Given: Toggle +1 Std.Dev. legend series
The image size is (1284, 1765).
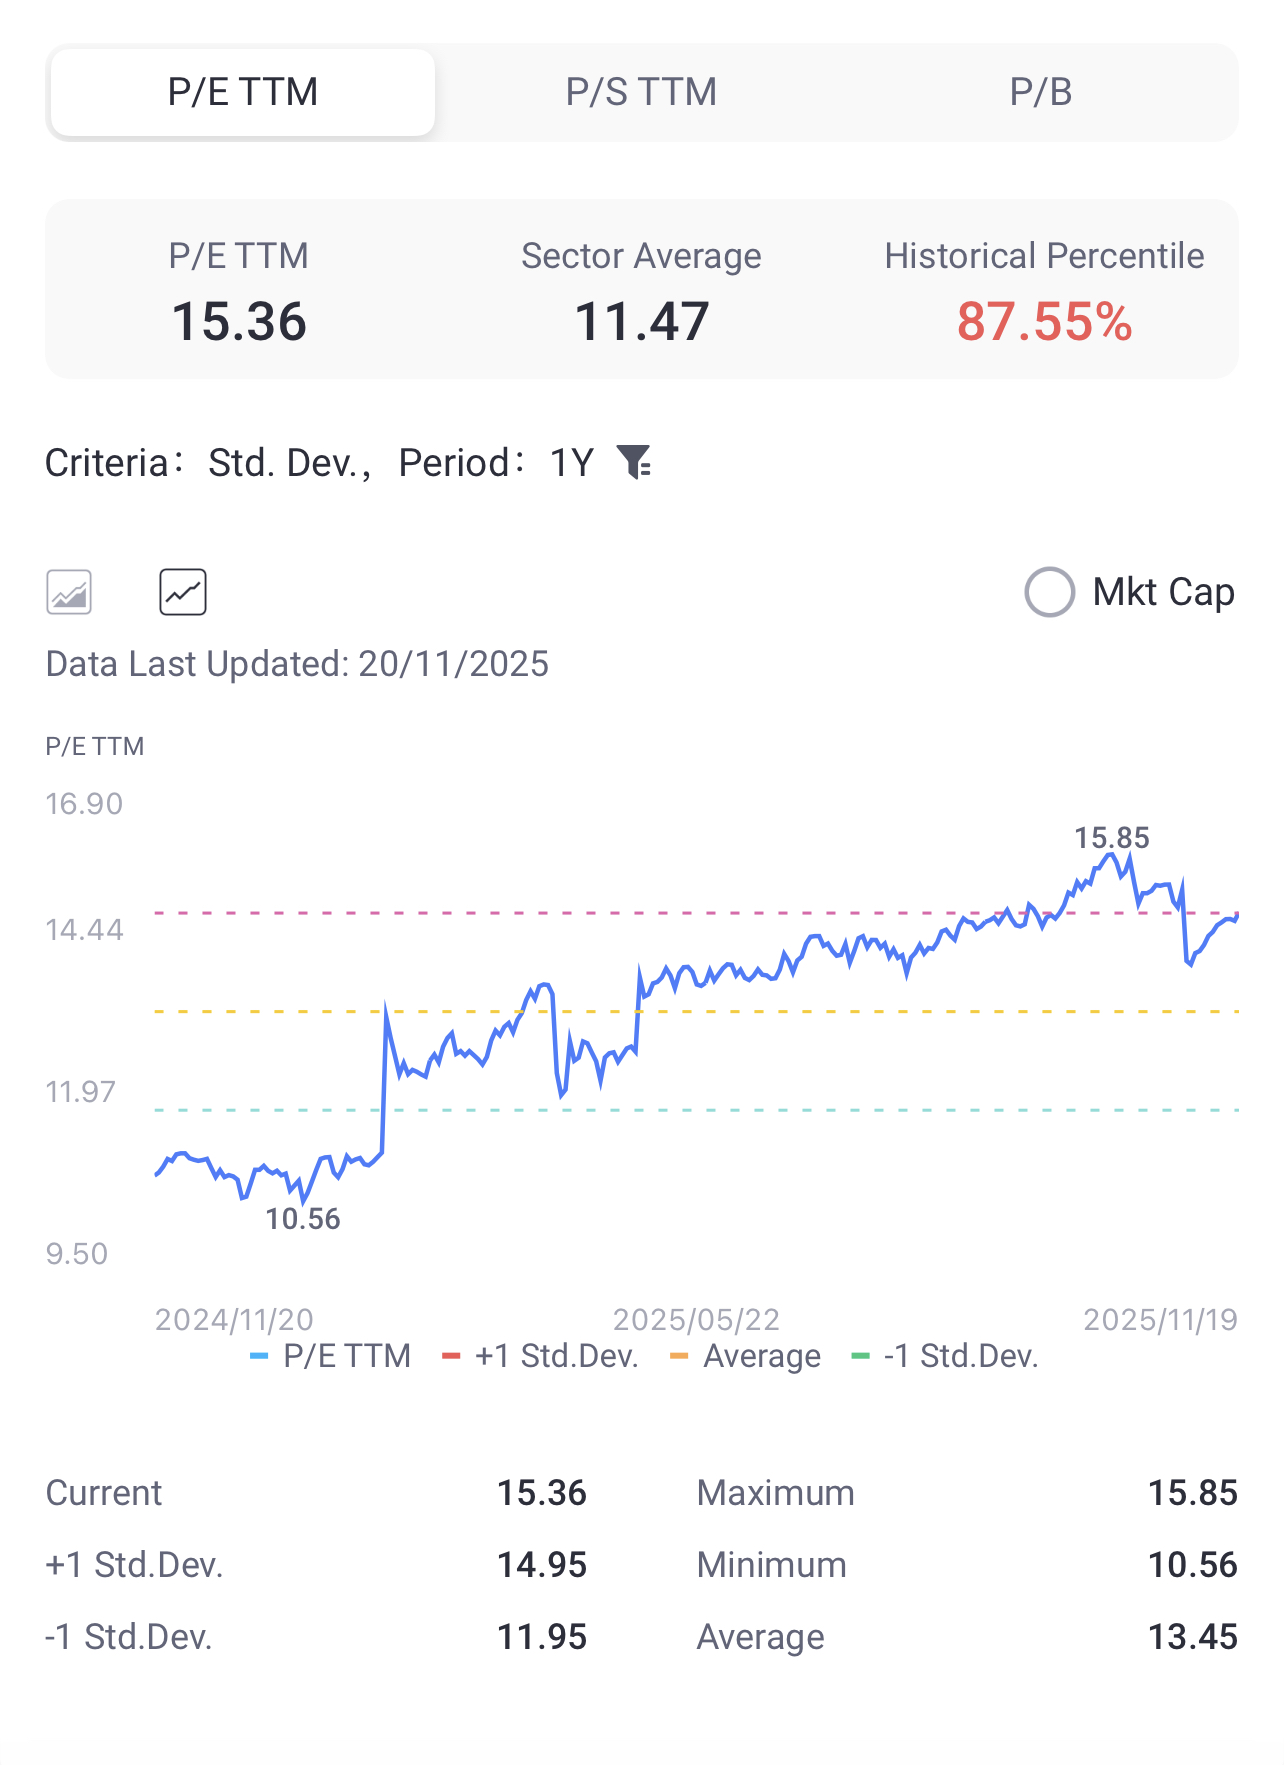Looking at the screenshot, I should tap(541, 1356).
